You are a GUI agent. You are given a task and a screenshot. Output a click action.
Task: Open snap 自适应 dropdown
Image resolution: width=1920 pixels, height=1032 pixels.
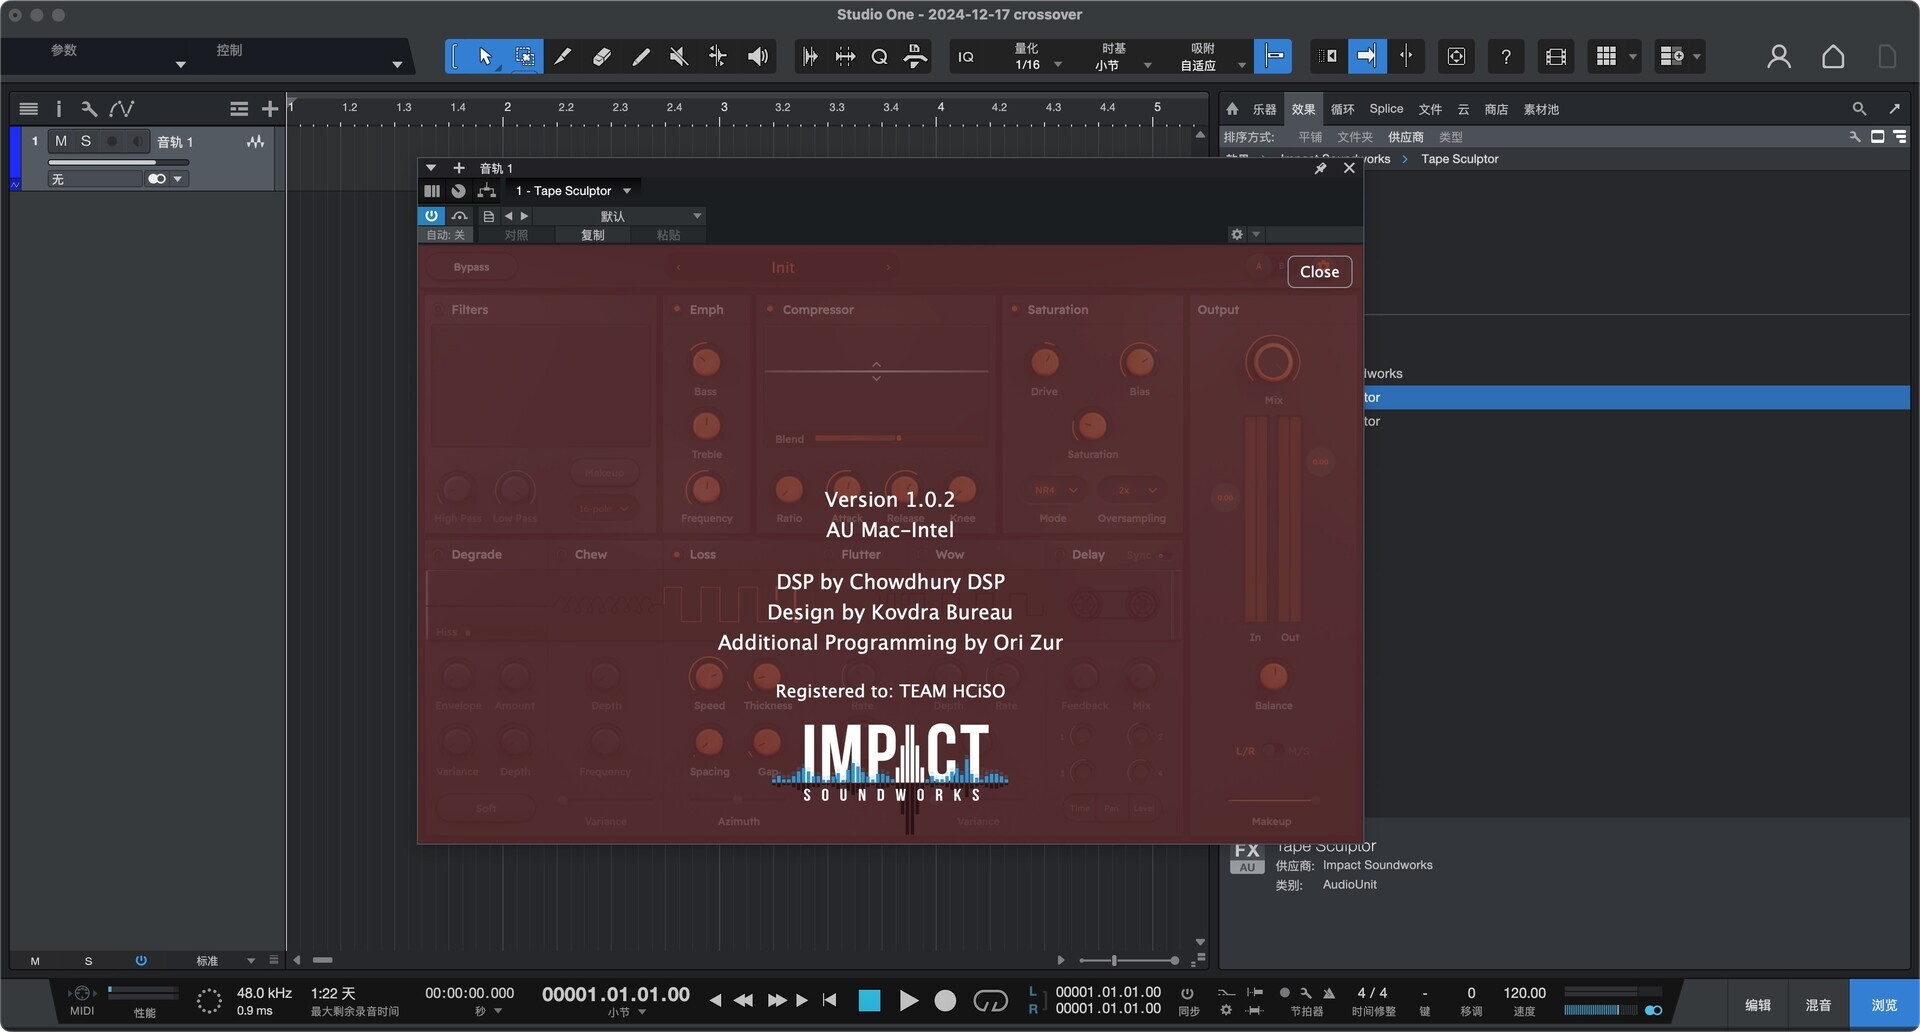point(1212,65)
